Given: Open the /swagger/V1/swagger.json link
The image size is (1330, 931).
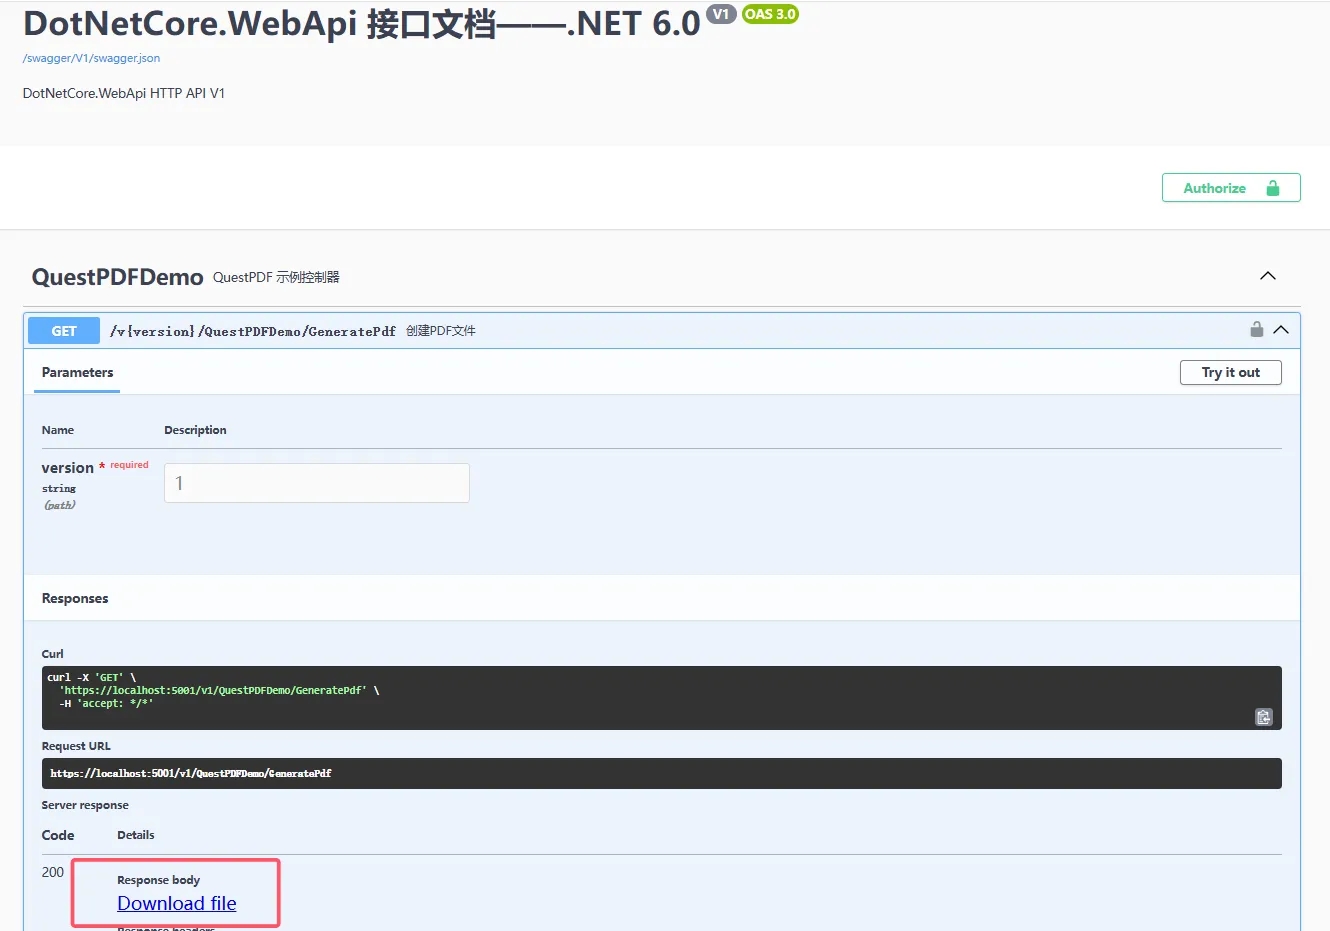Looking at the screenshot, I should tap(91, 58).
